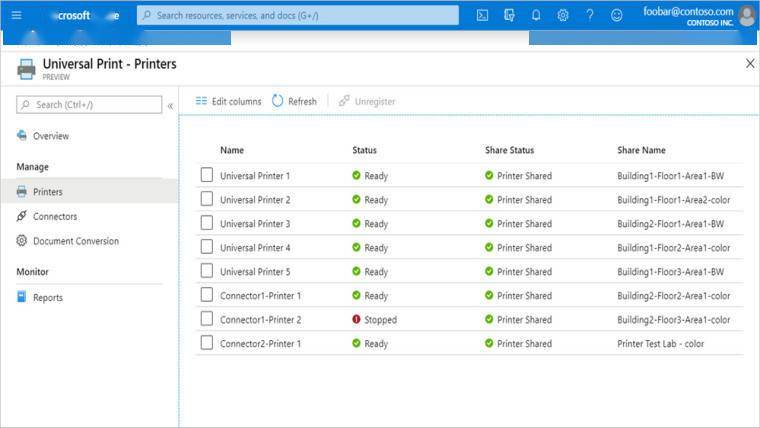
Task: Open the help question mark icon
Action: coord(590,15)
